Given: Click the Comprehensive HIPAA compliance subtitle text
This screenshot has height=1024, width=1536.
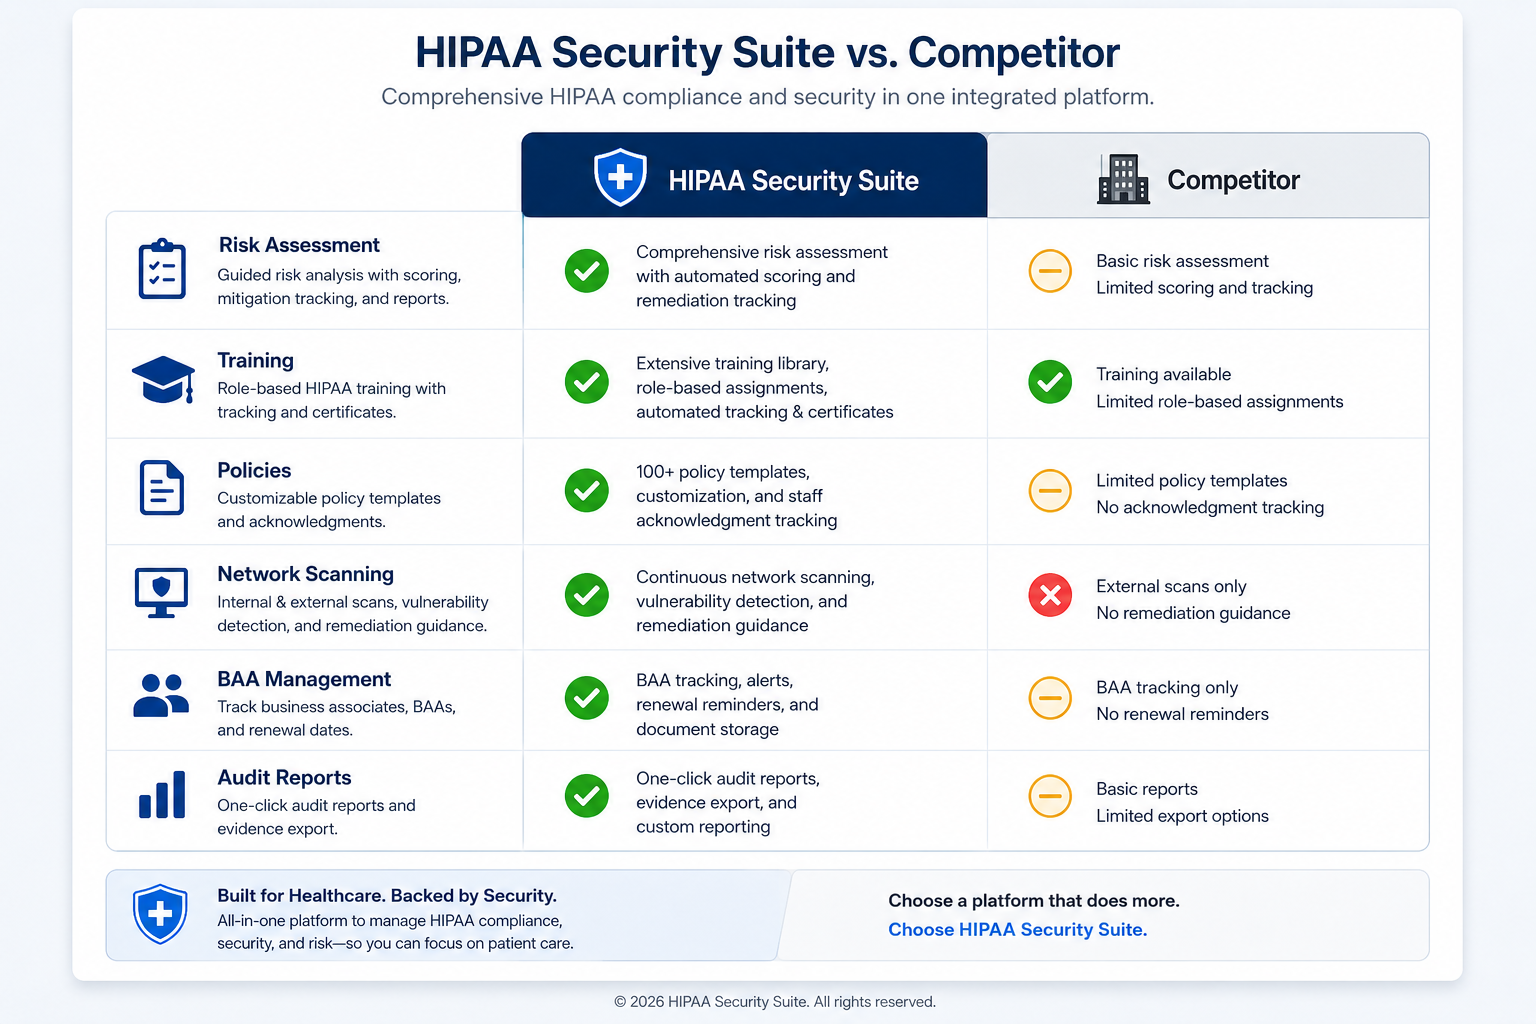Looking at the screenshot, I should 767,97.
